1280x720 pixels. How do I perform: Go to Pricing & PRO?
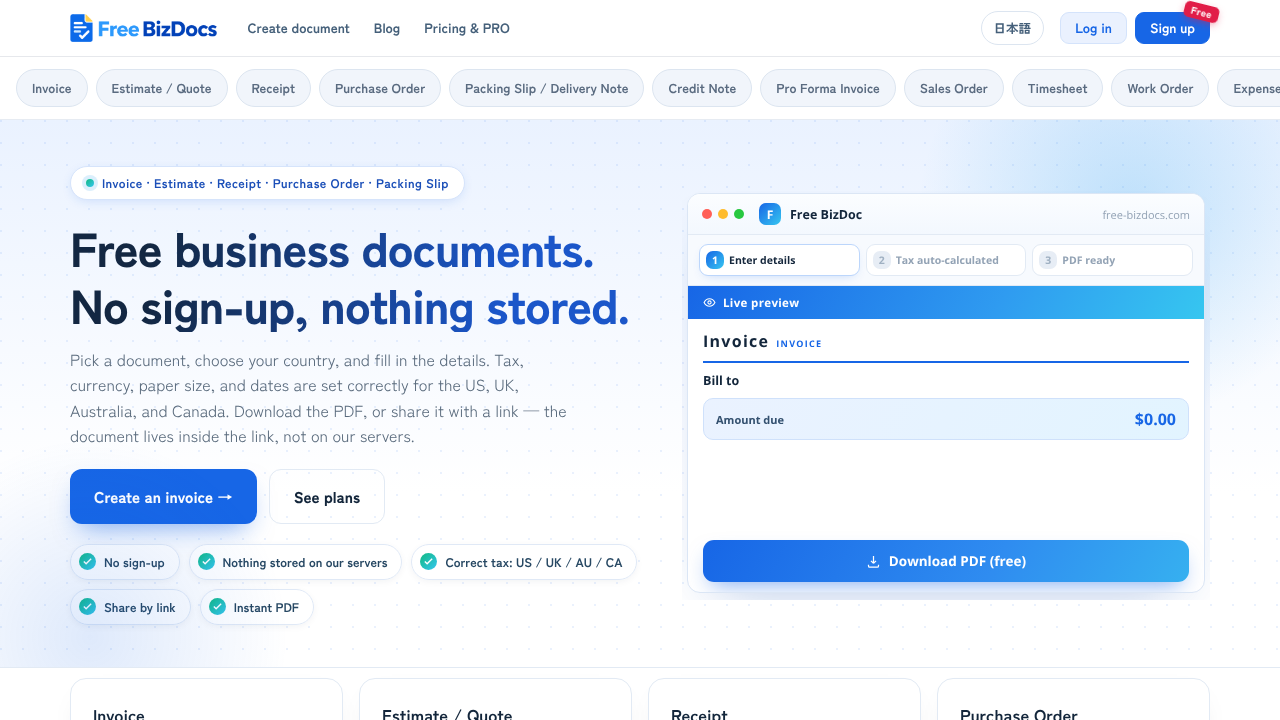pos(467,28)
